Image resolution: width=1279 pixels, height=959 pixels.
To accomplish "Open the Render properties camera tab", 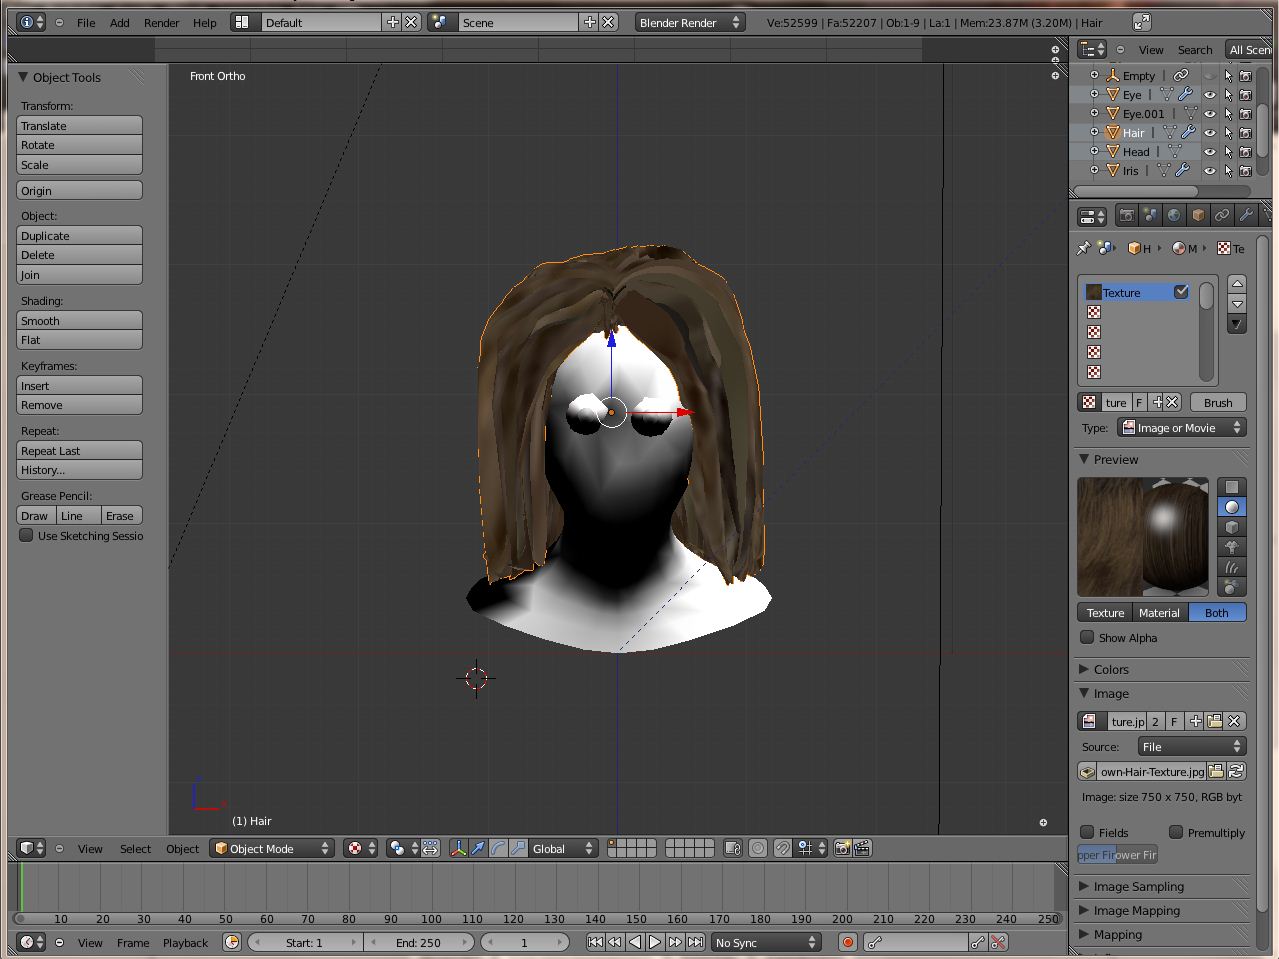I will coord(1127,216).
